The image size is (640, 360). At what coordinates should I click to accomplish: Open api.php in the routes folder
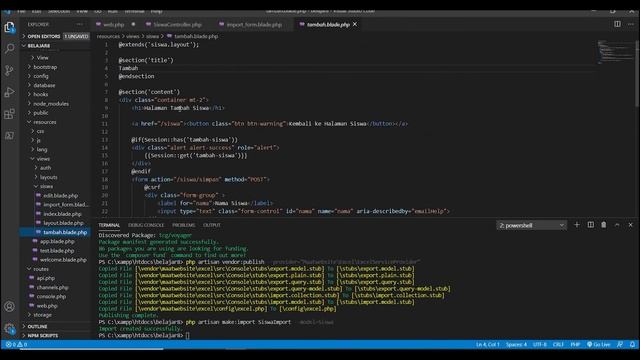click(x=46, y=278)
